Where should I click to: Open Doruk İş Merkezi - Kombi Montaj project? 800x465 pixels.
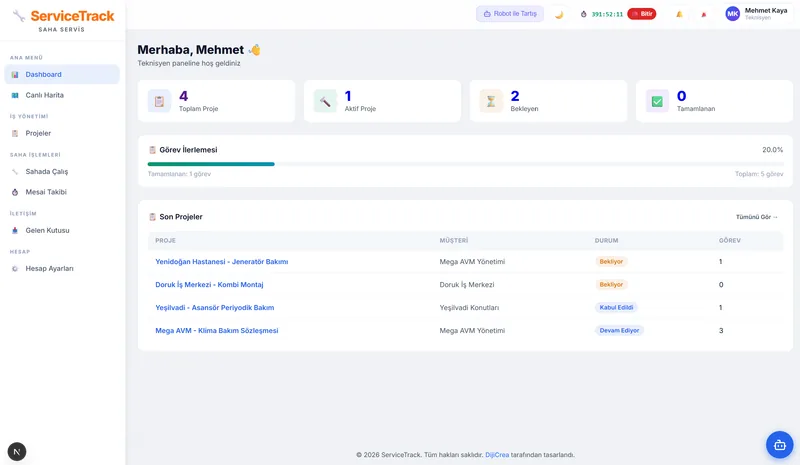click(x=209, y=284)
